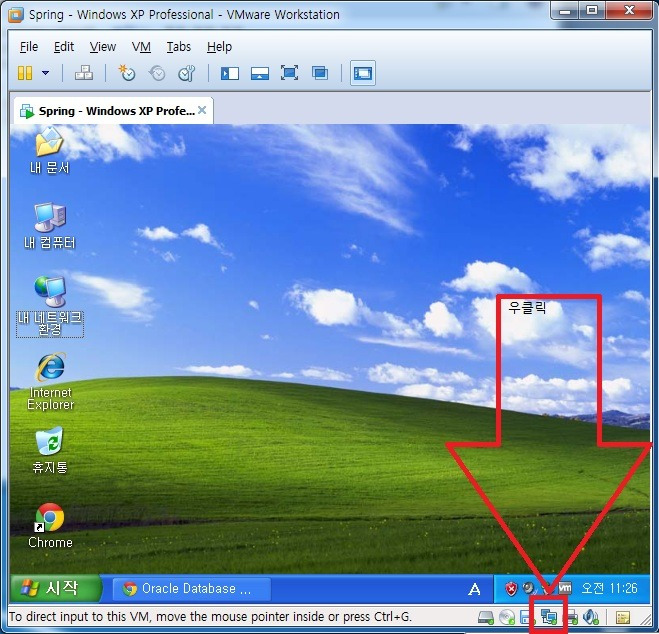
Task: Click the speaker volume tray icon in XP
Action: click(529, 588)
